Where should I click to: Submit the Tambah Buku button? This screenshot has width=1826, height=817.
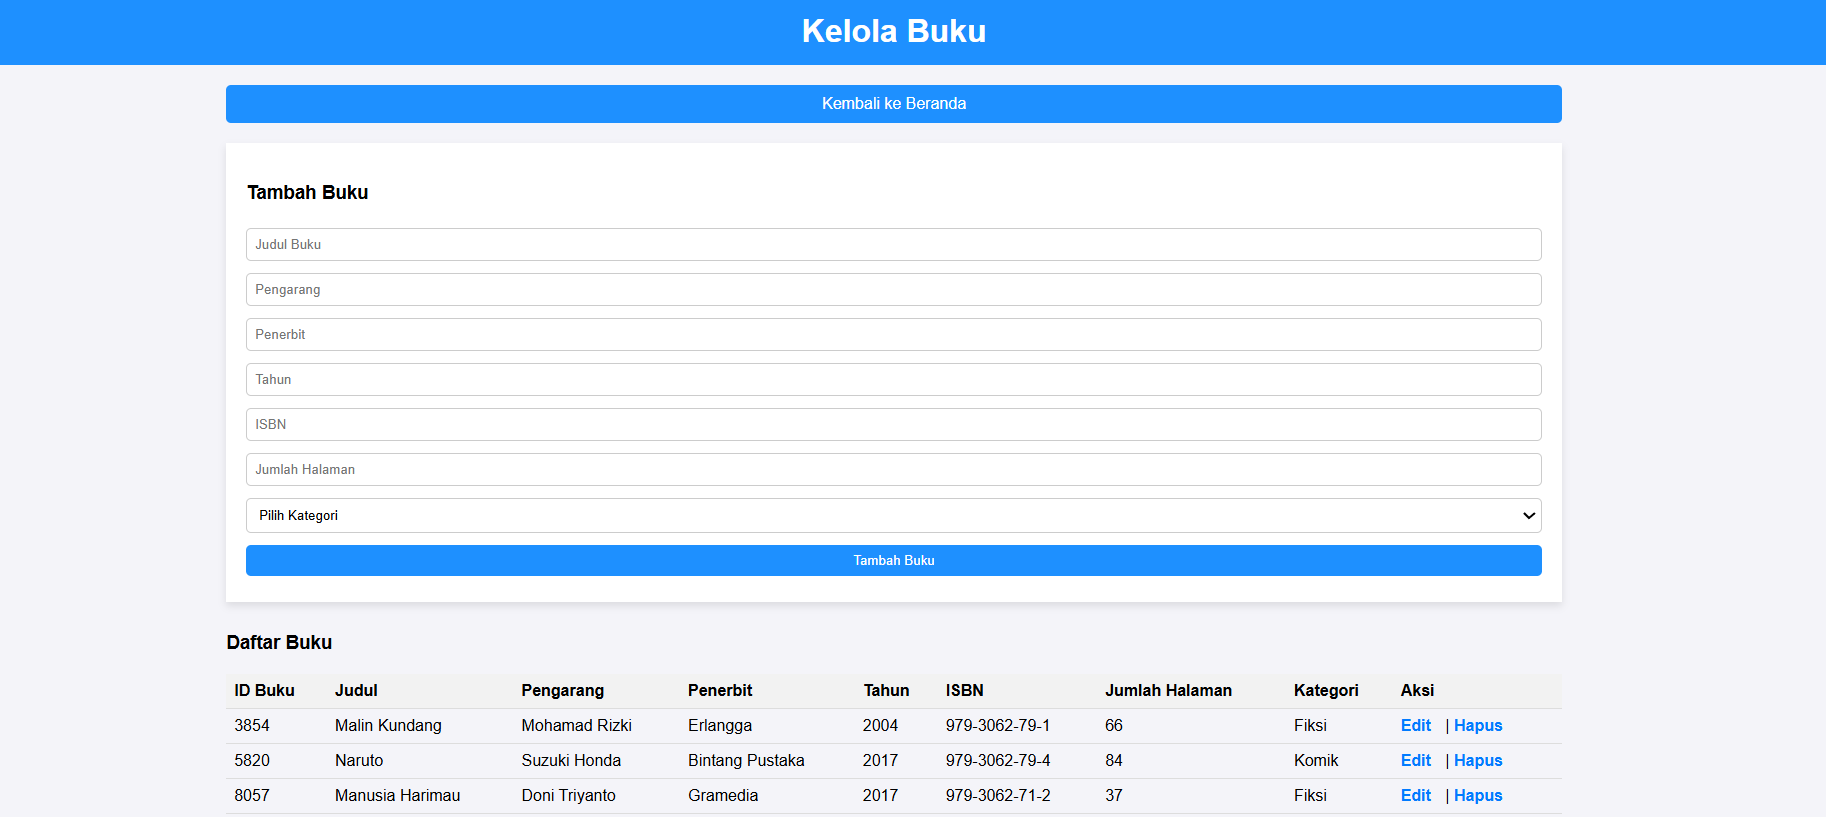click(x=893, y=560)
